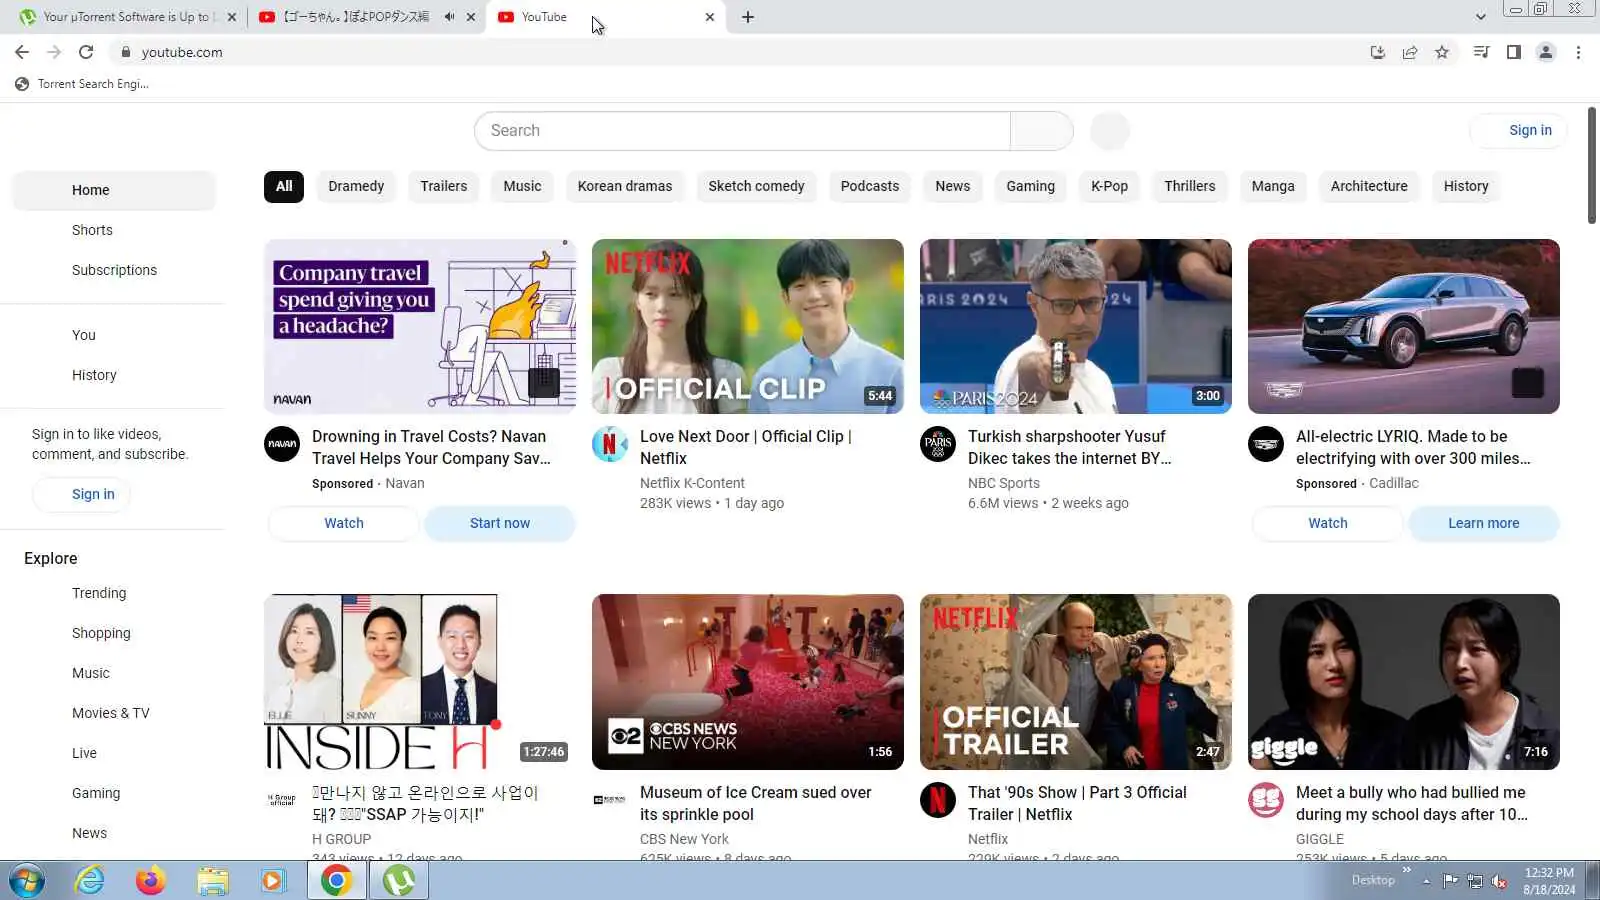Open Netflix K-Content channel avatar
Viewport: 1600px width, 900px height.
pyautogui.click(x=610, y=444)
